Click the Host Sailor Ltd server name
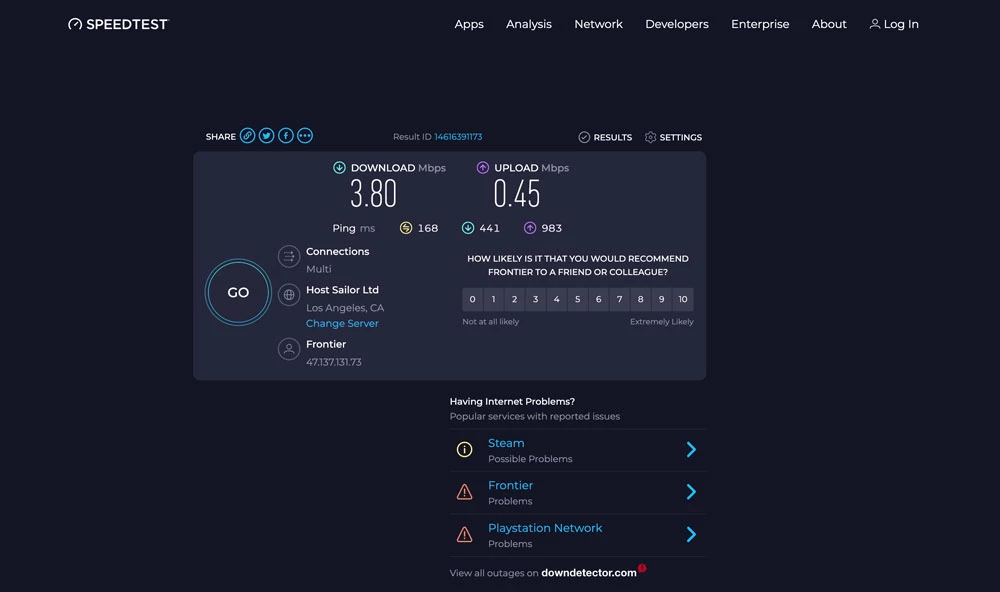 pyautogui.click(x=342, y=290)
